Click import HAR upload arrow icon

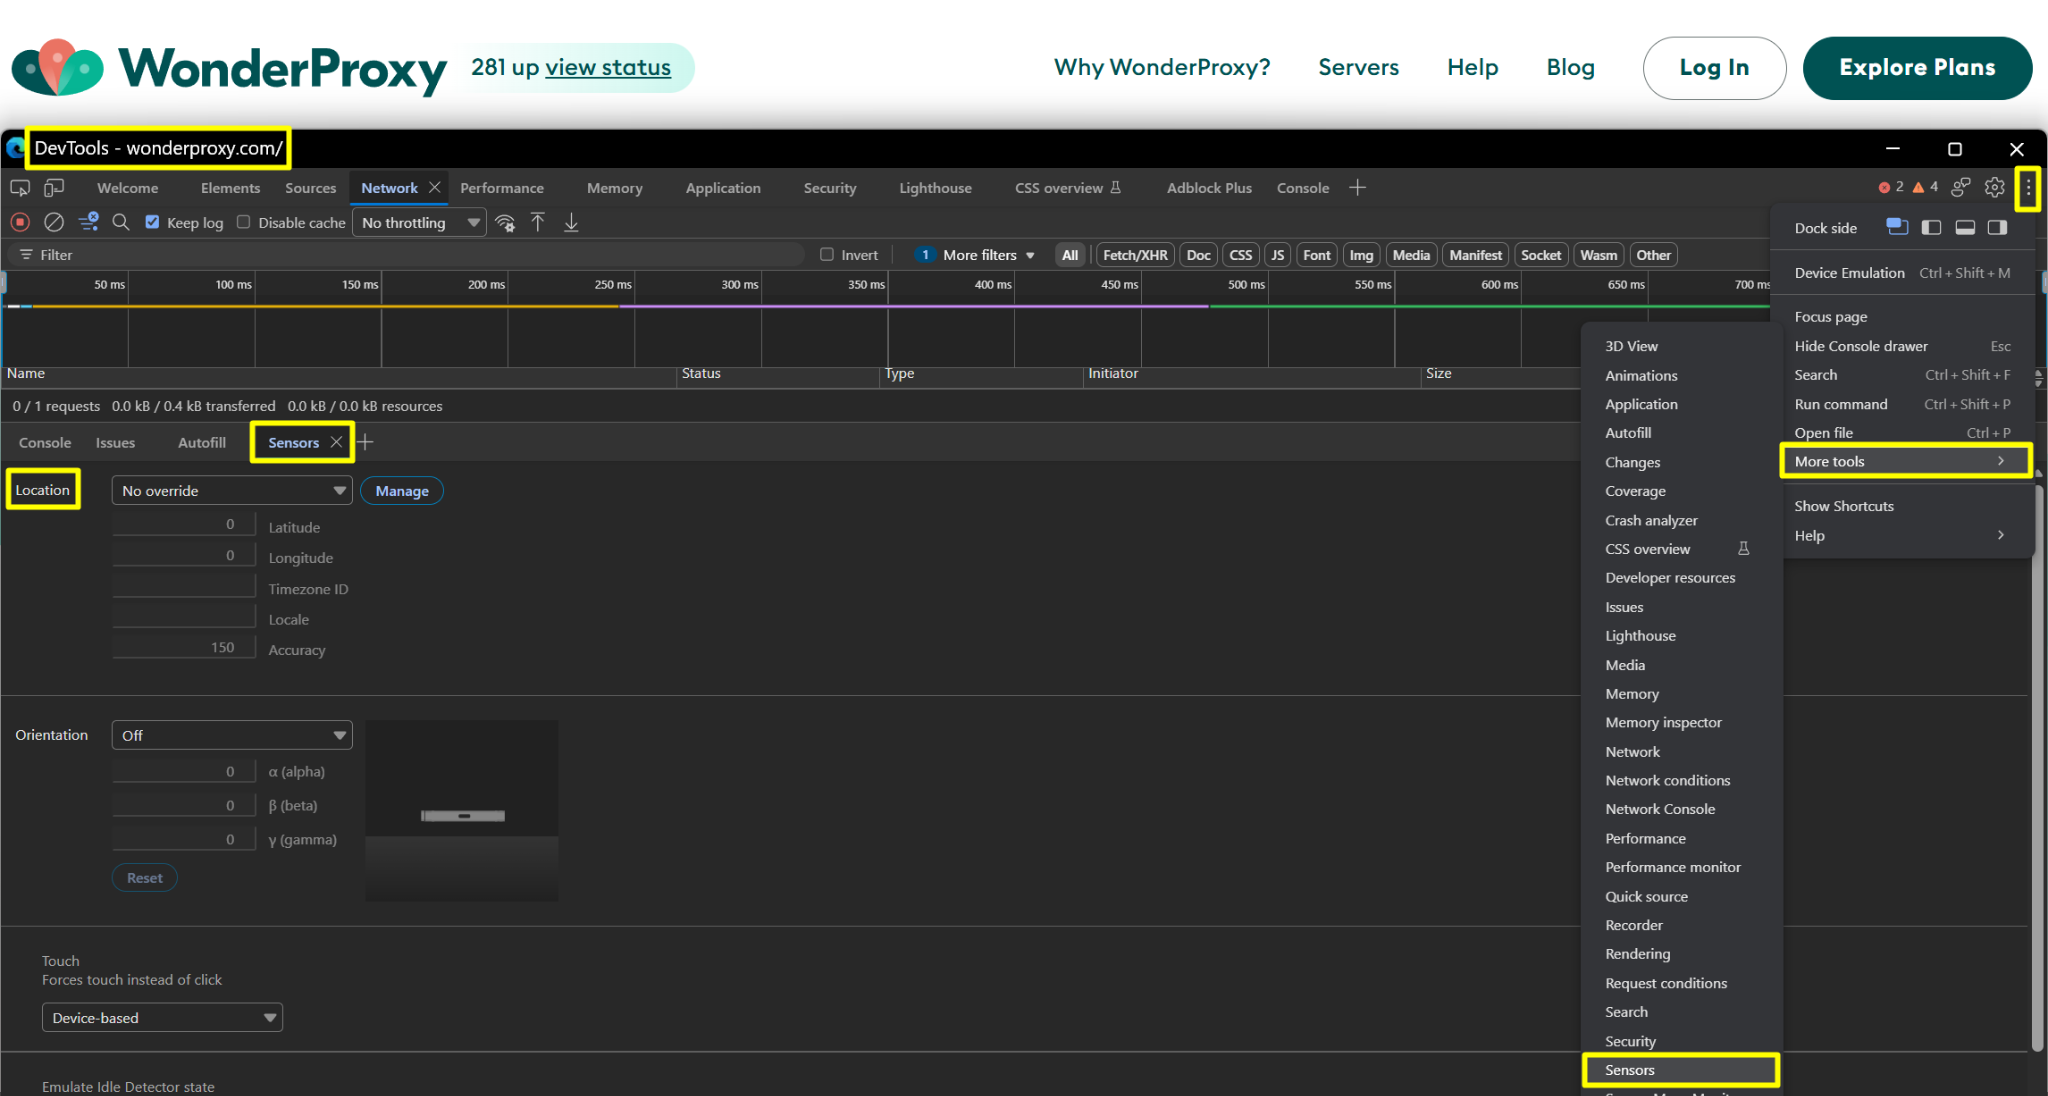tap(538, 222)
